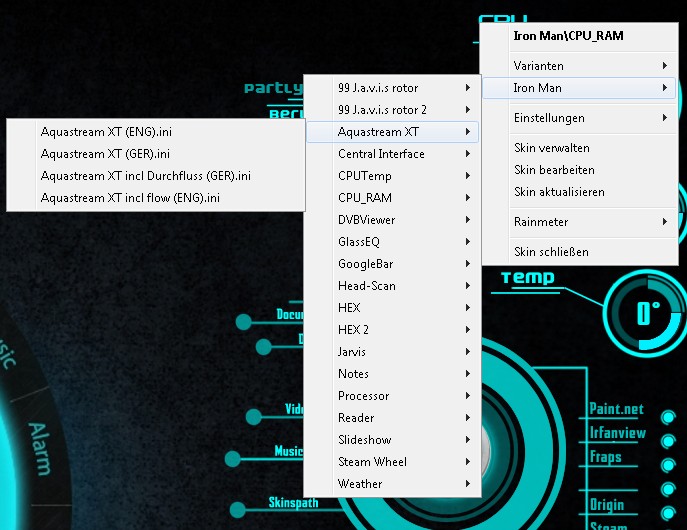Image resolution: width=687 pixels, height=530 pixels.
Task: Open the Skinspath shortcut label
Action: pos(293,502)
